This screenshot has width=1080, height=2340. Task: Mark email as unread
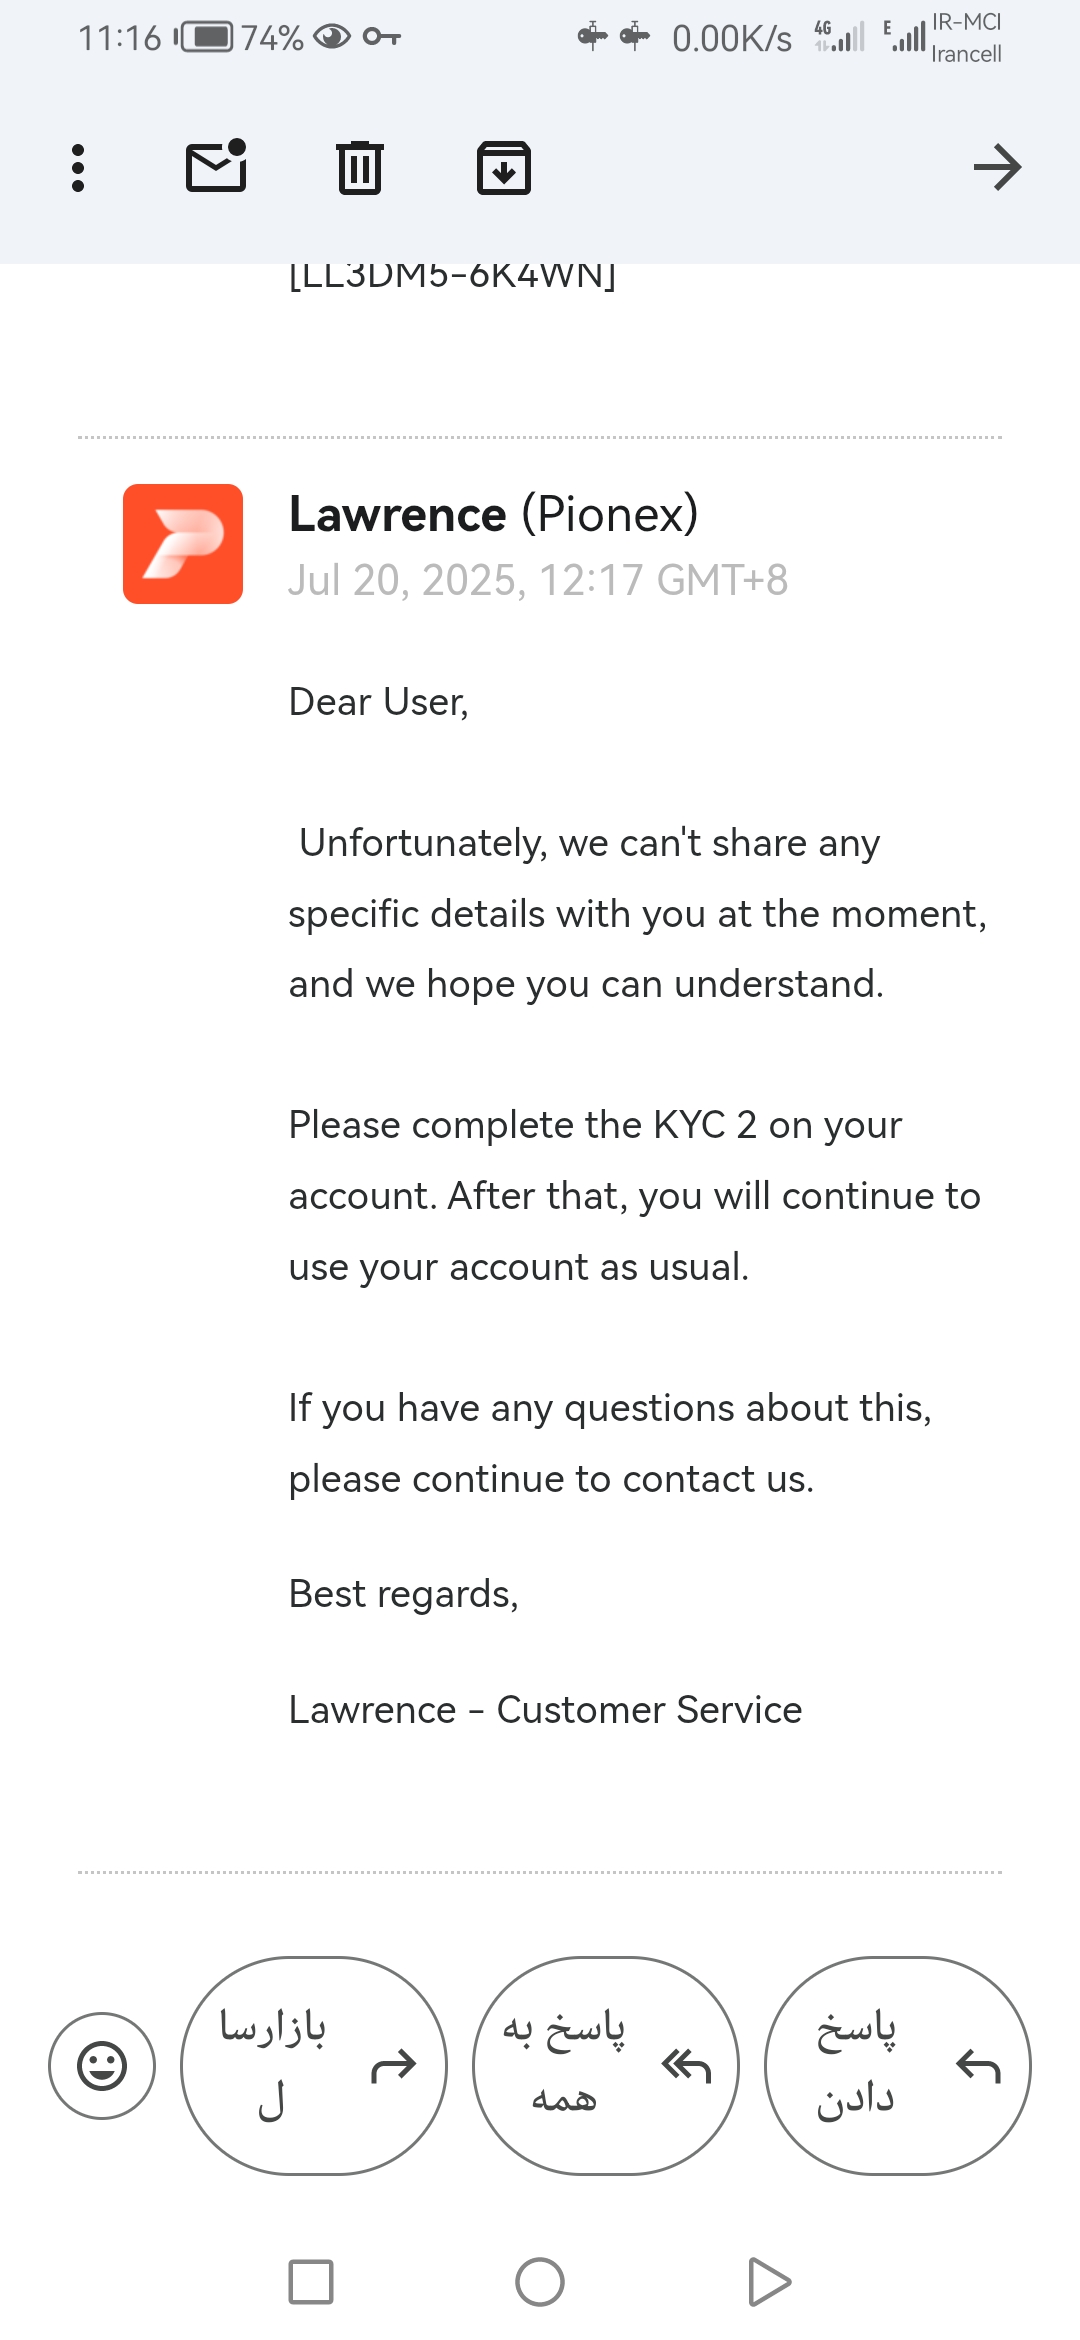pos(216,166)
